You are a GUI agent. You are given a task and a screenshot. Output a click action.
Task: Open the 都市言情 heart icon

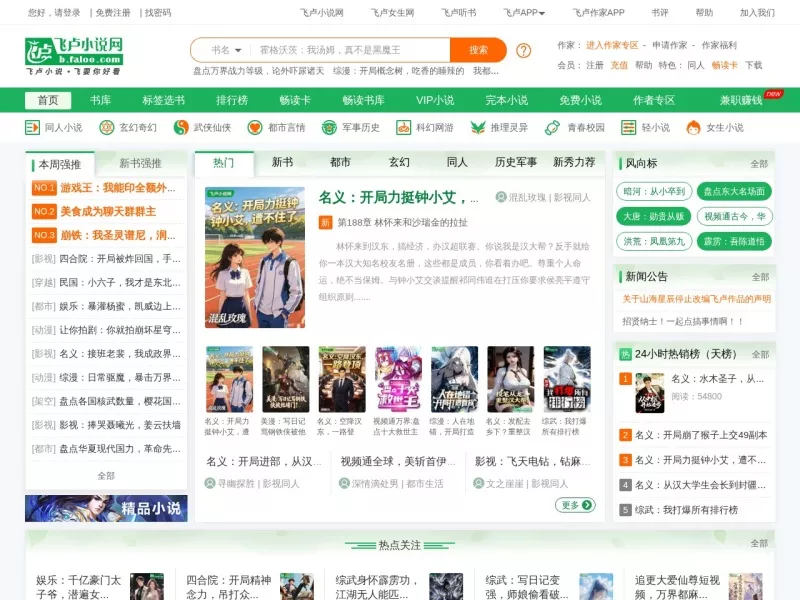click(255, 127)
